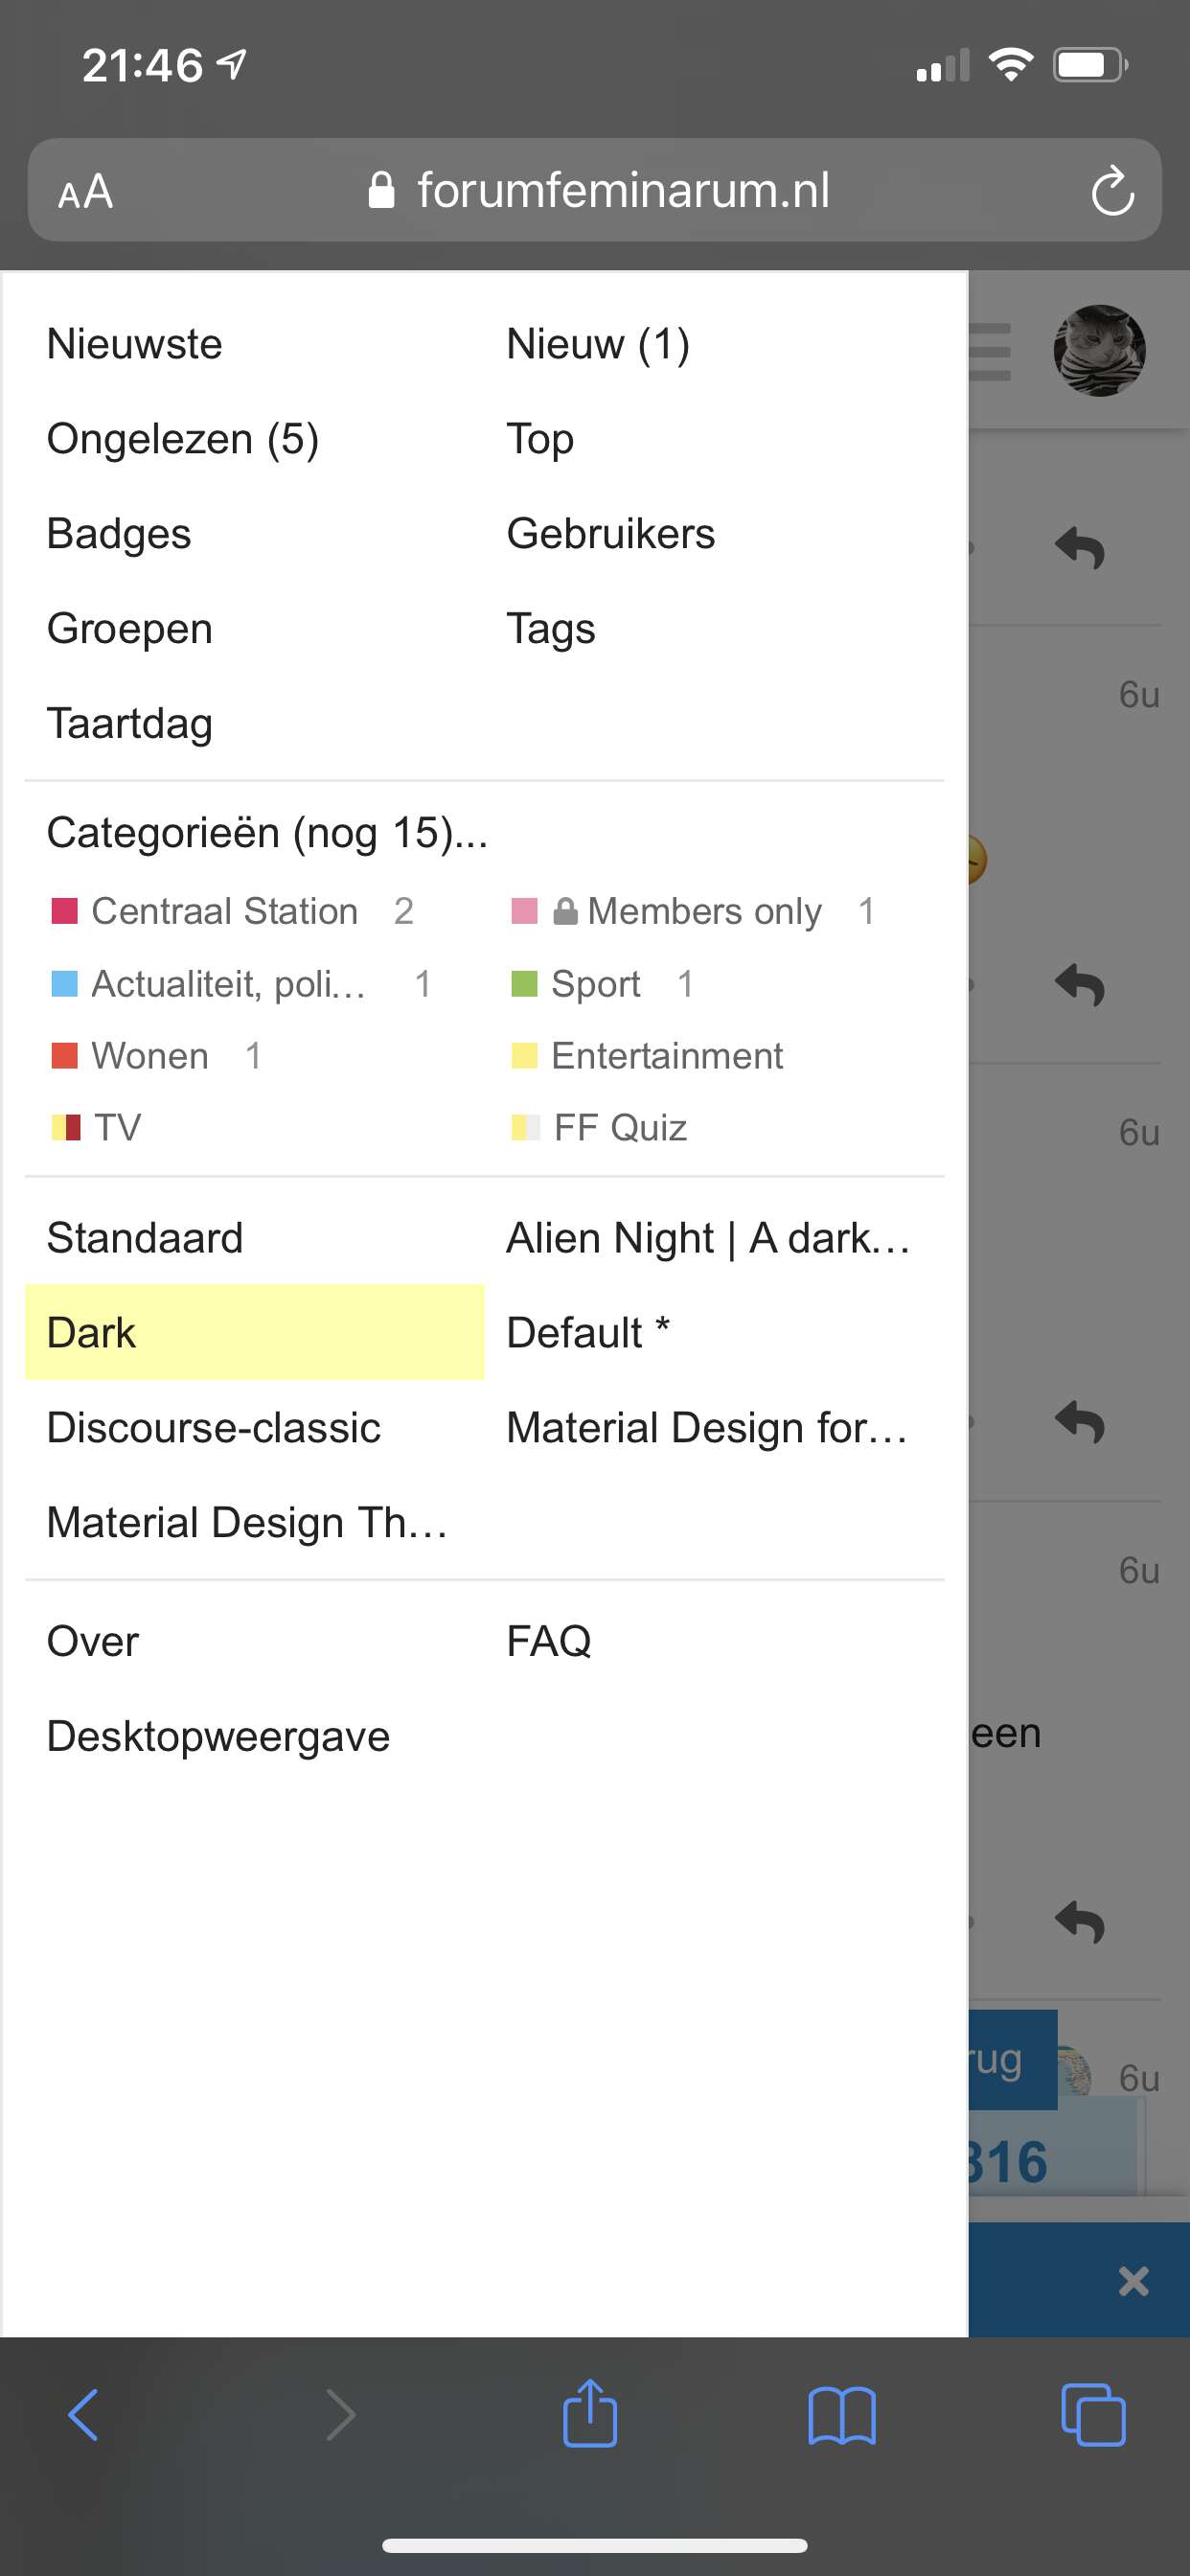The height and width of the screenshot is (2576, 1190).
Task: Tap the Safari share icon
Action: pyautogui.click(x=590, y=2414)
